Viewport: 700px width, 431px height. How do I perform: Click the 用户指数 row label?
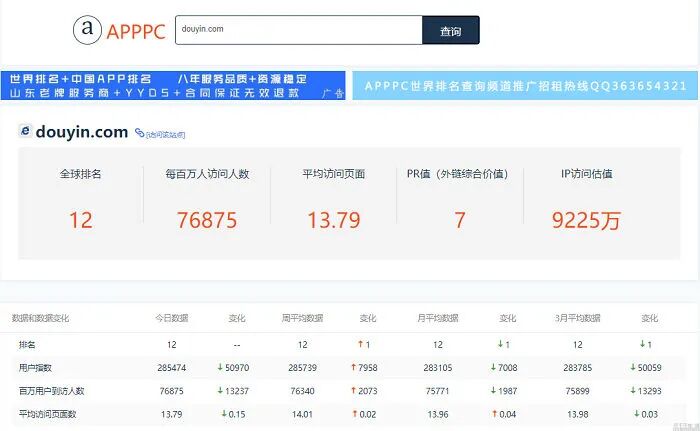click(x=35, y=368)
